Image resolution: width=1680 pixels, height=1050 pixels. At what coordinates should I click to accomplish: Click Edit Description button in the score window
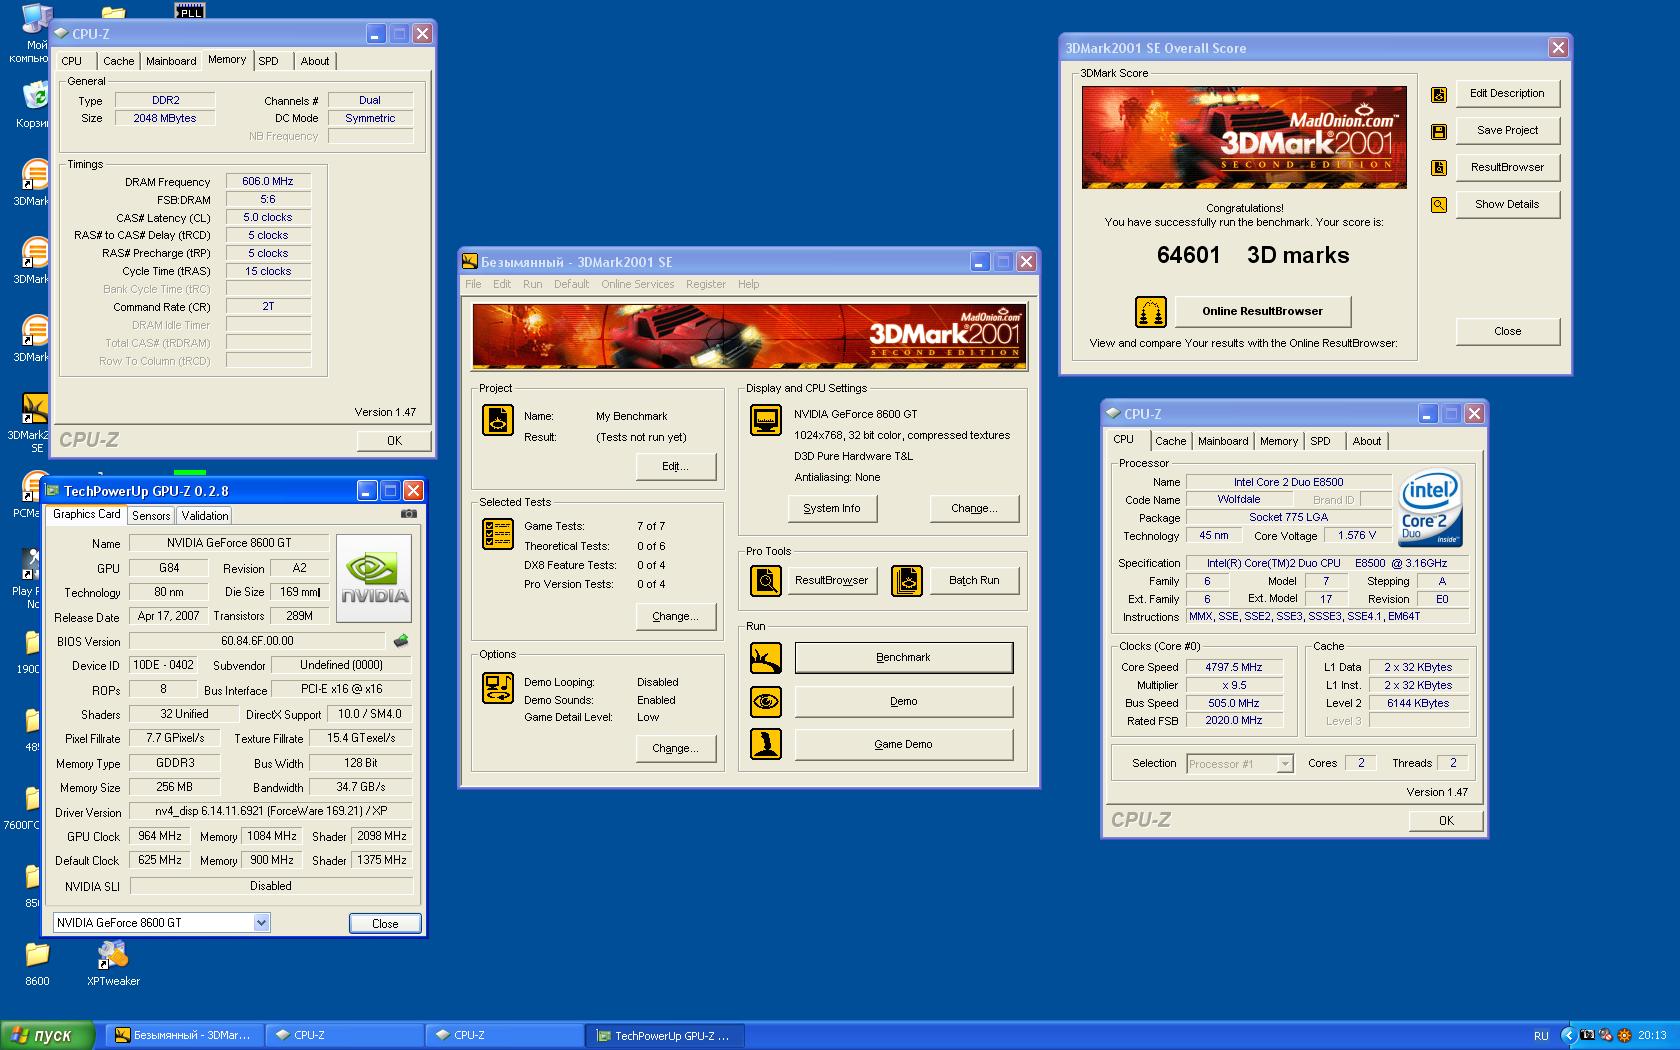point(1507,93)
